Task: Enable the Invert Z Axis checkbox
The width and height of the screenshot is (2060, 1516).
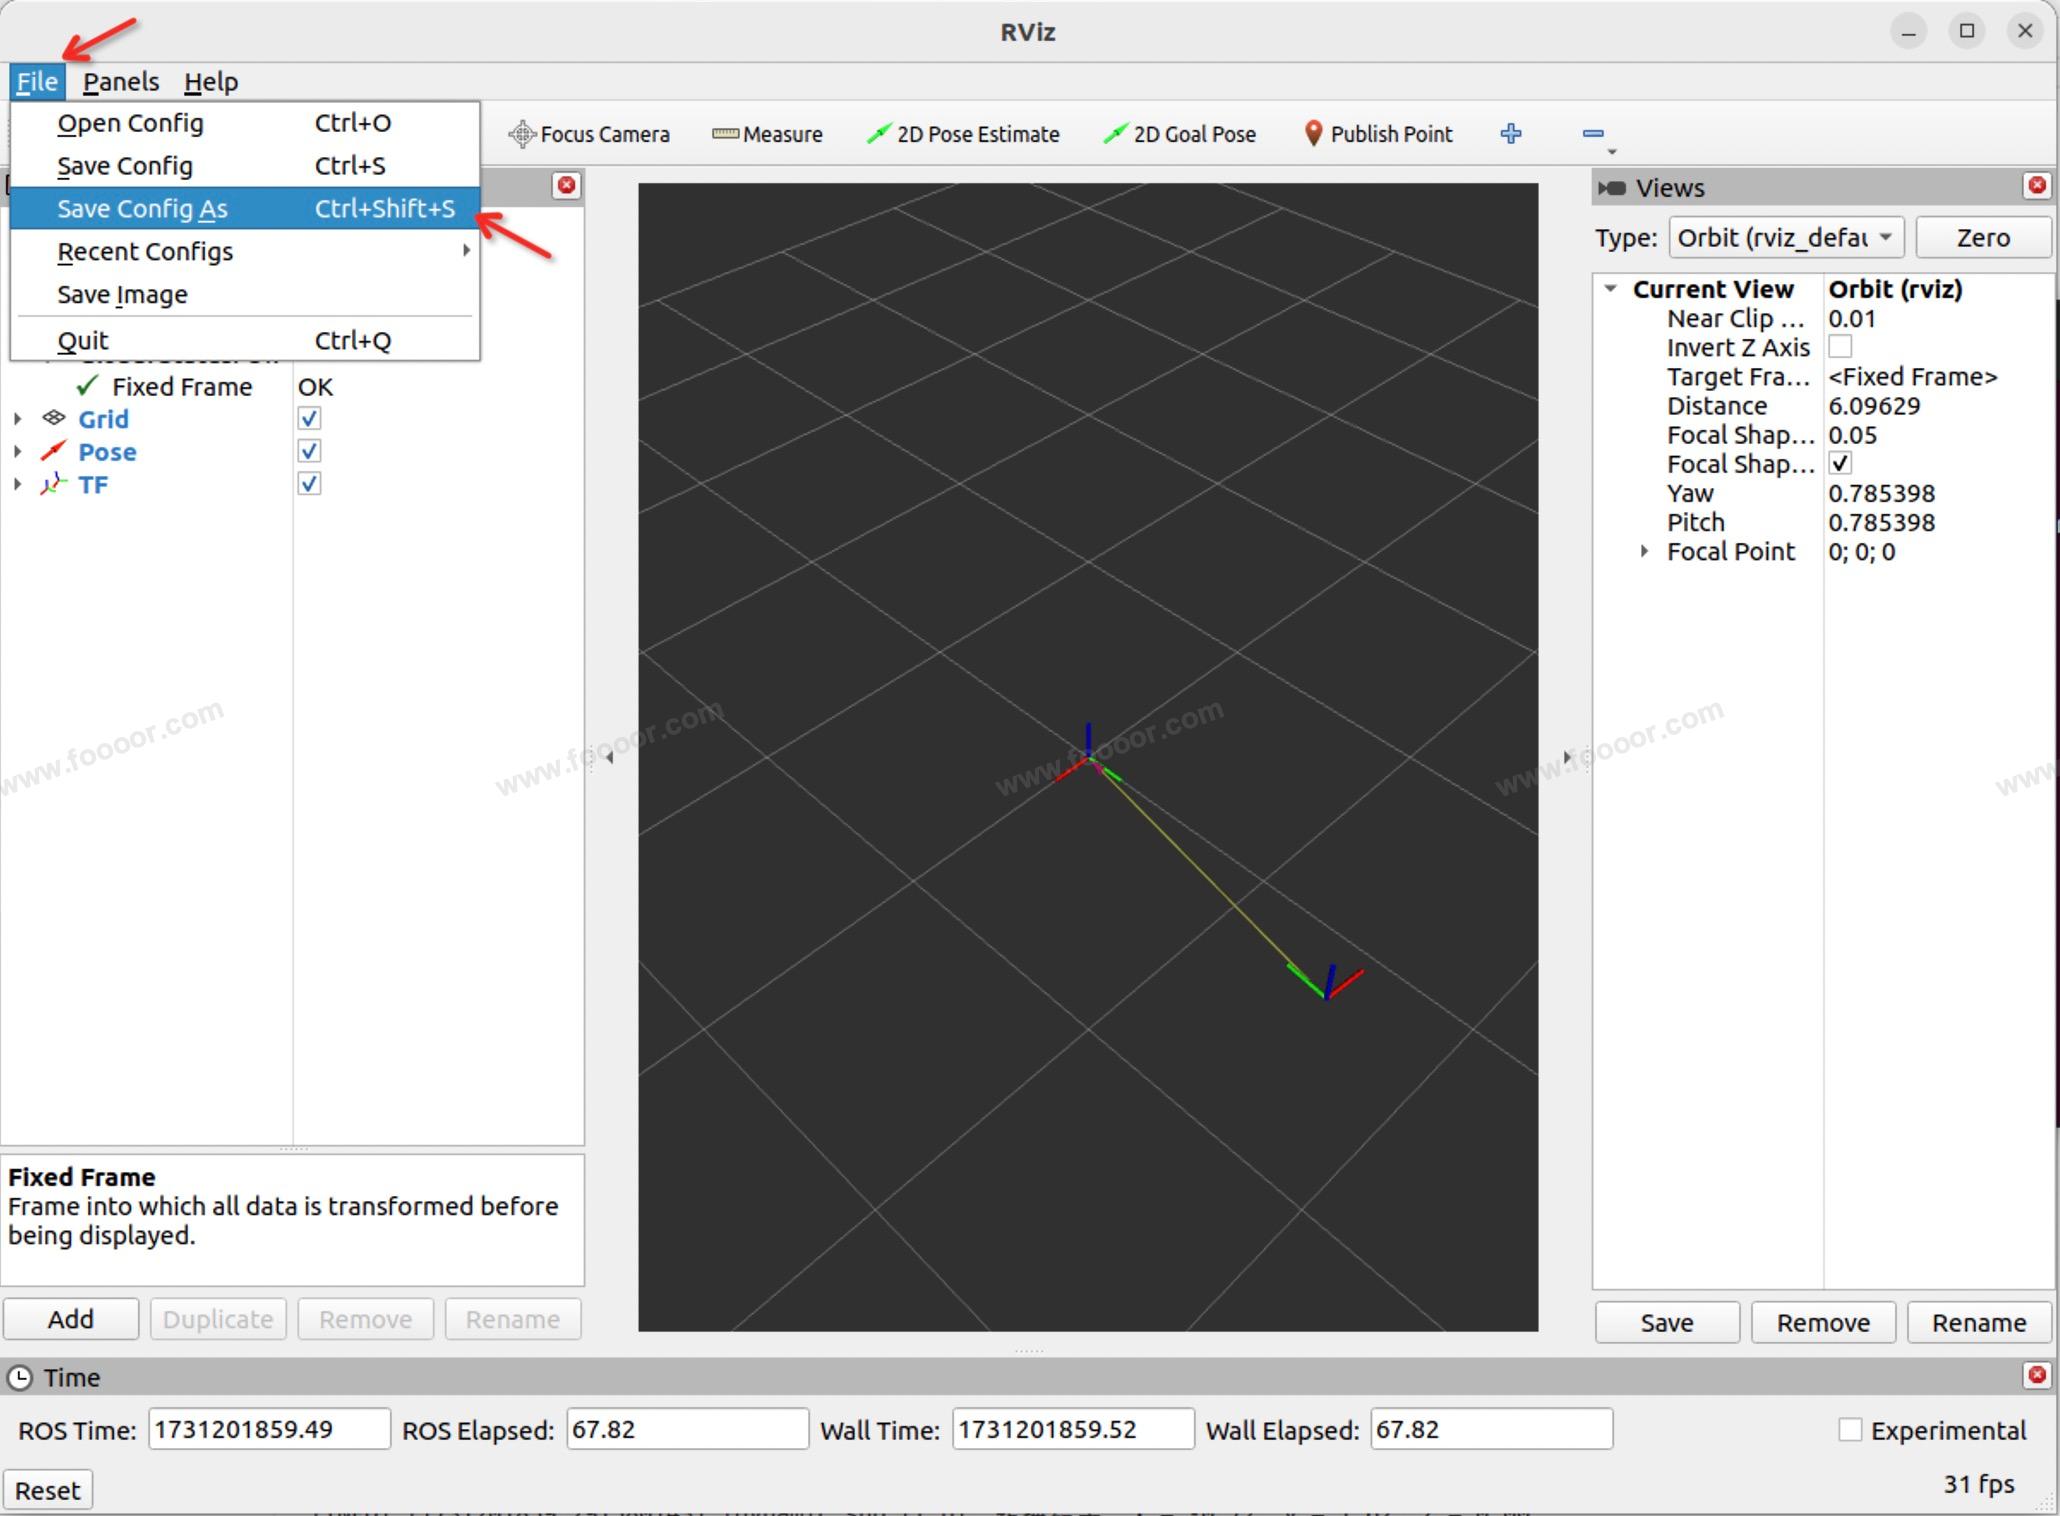Action: 1839,347
